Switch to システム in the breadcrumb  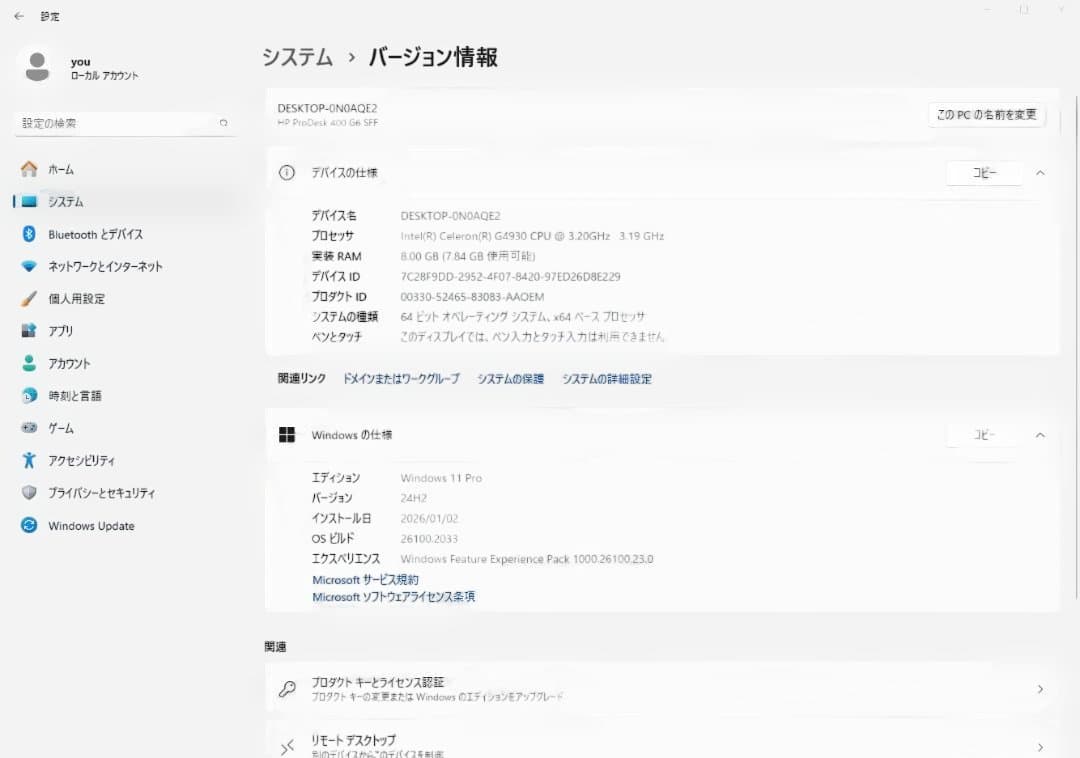click(x=297, y=58)
